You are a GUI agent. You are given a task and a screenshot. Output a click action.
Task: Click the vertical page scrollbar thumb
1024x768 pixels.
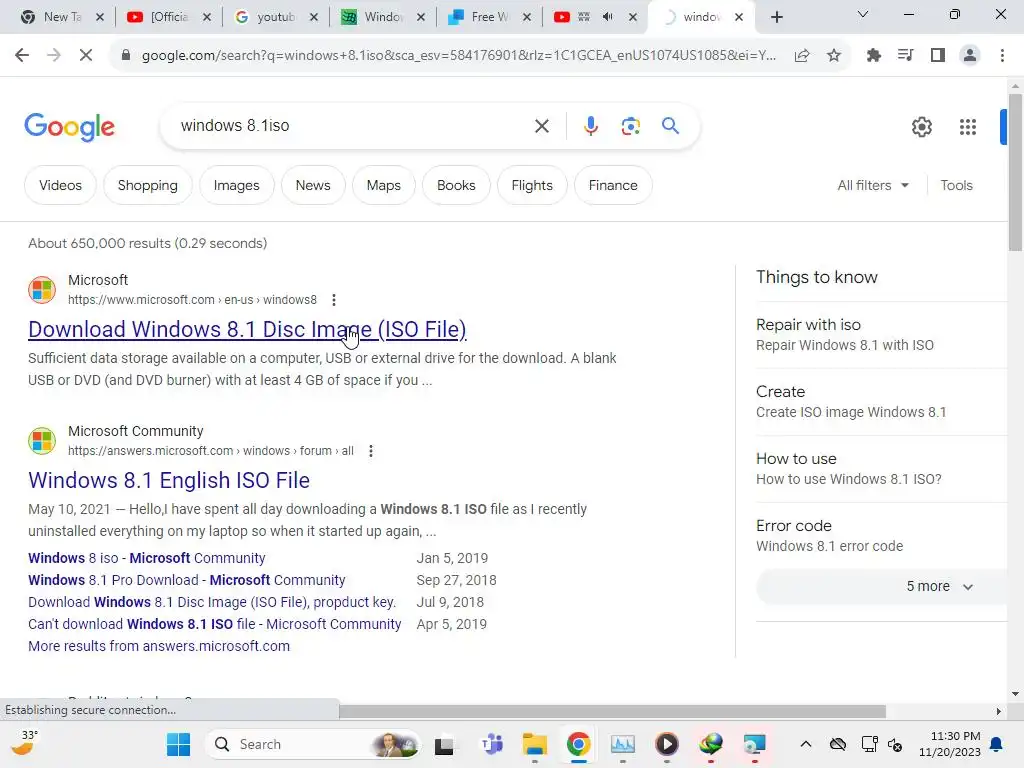(1015, 172)
